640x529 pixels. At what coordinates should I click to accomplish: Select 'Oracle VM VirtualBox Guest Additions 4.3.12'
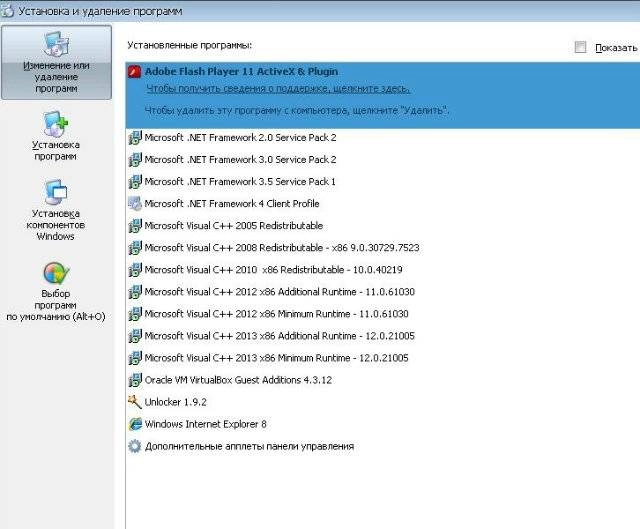click(238, 380)
